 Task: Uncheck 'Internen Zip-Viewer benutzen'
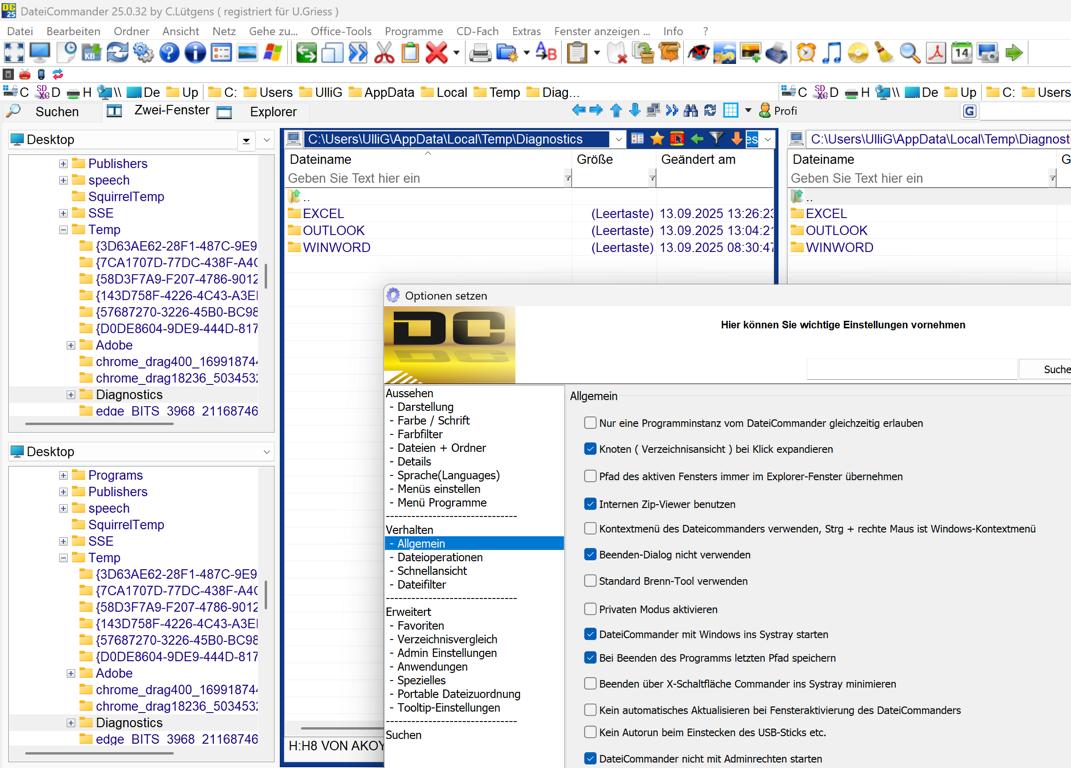[x=590, y=504]
